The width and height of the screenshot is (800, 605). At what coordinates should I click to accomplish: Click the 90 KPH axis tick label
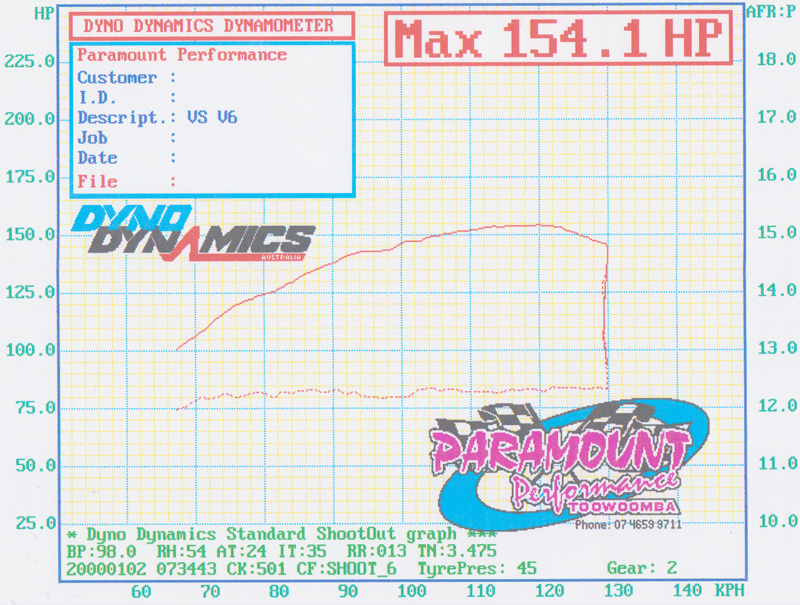coord(347,591)
